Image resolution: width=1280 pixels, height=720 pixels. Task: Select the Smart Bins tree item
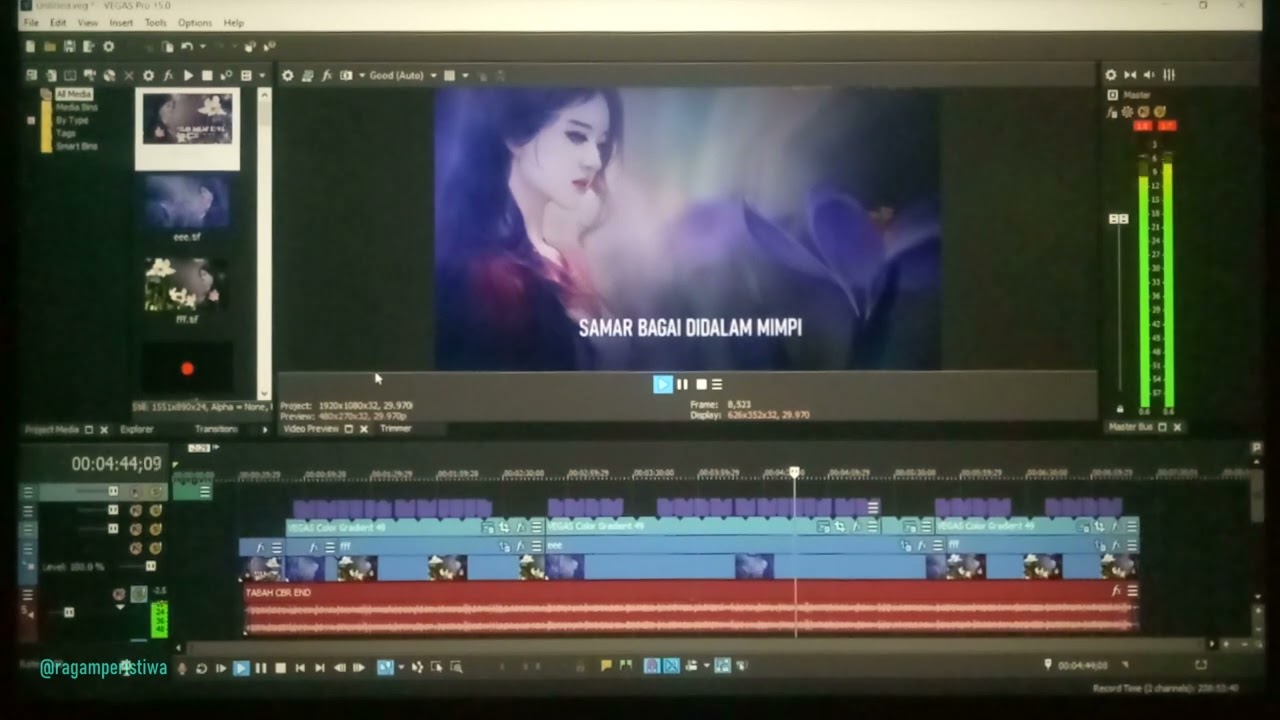coord(77,146)
